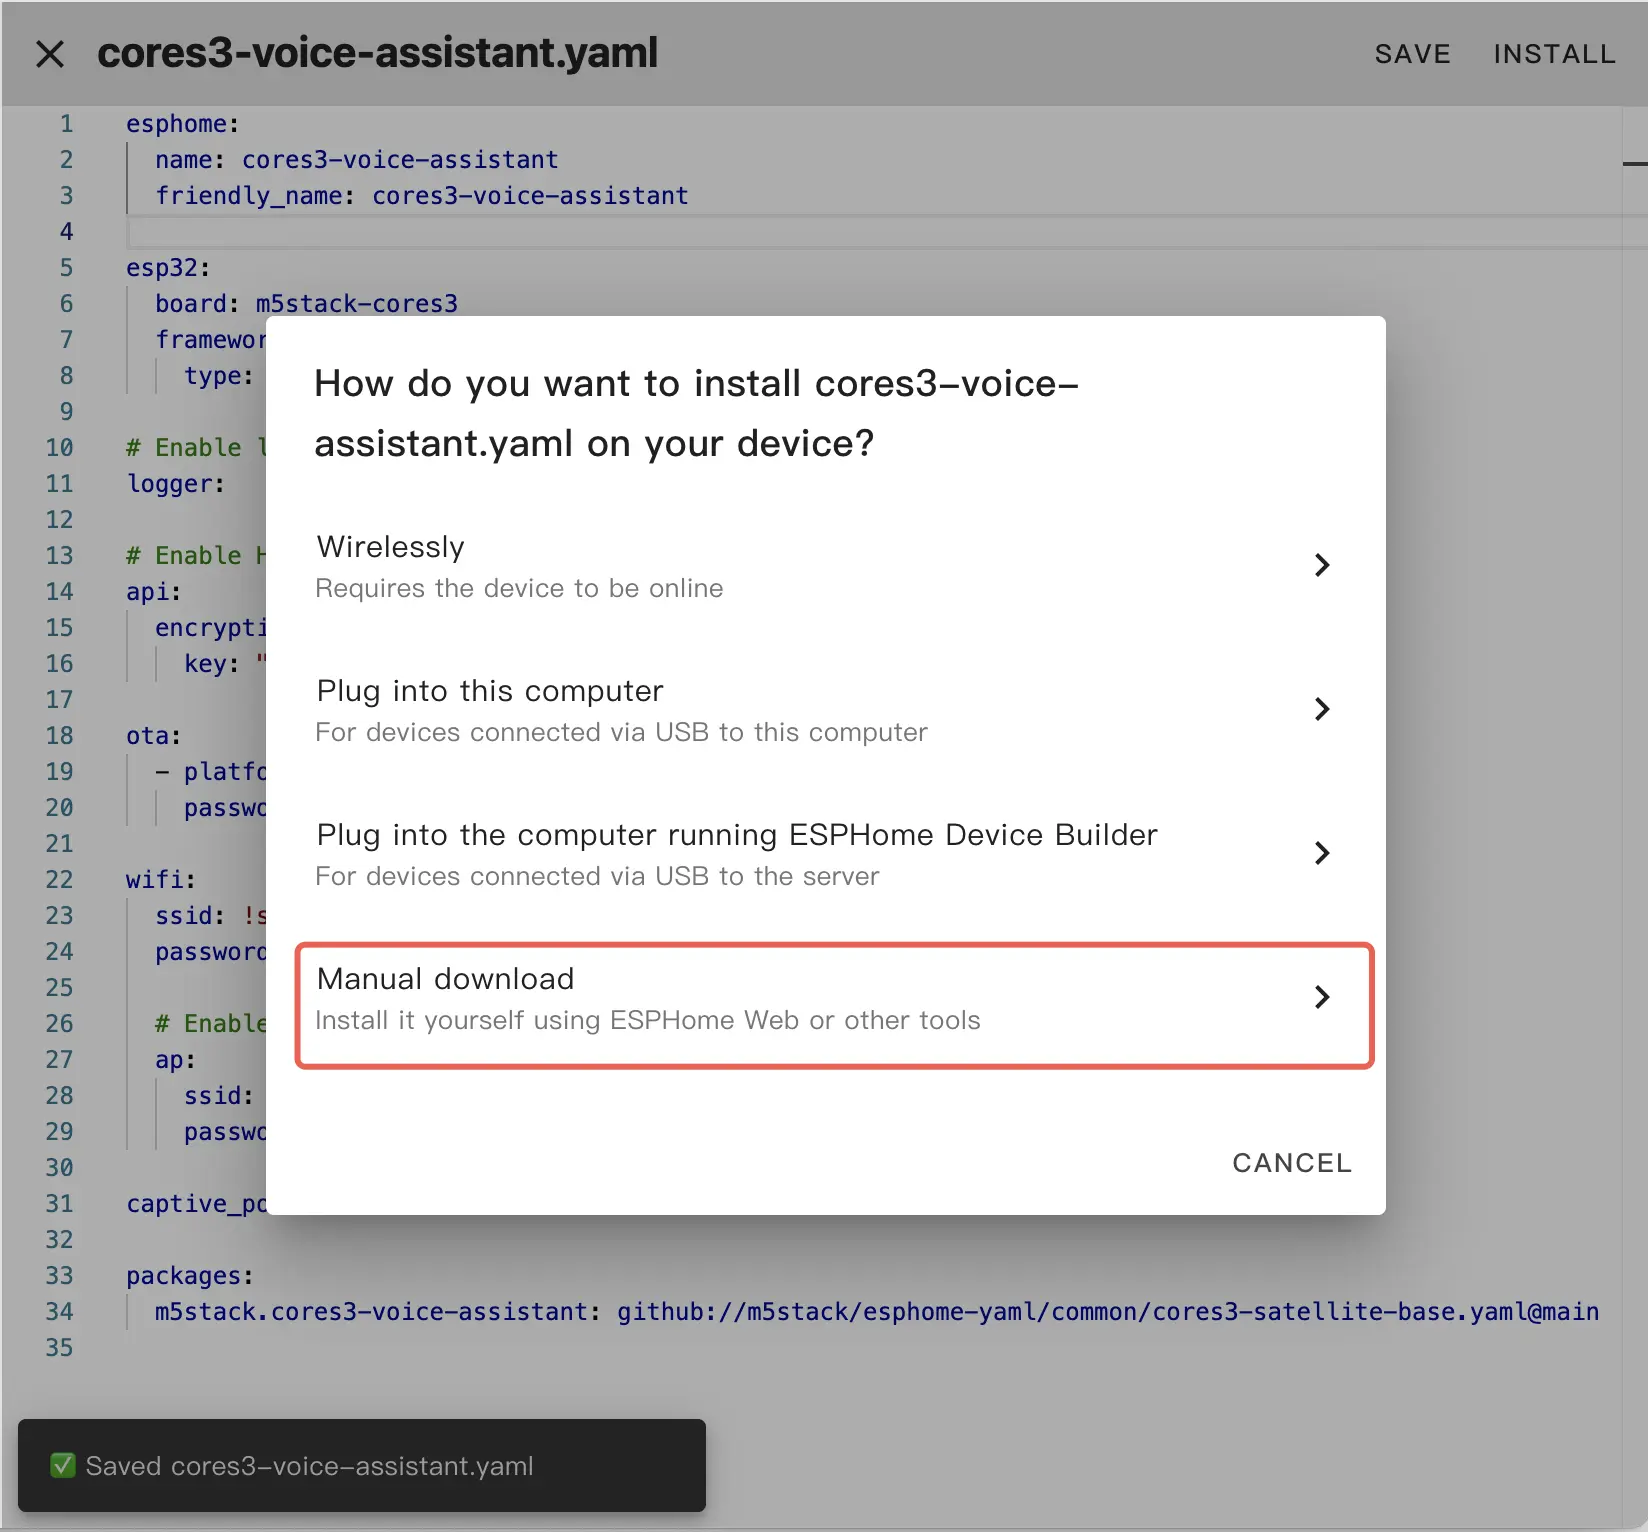The height and width of the screenshot is (1532, 1648).
Task: Click the green checkmark in the saved notification
Action: 63,1466
